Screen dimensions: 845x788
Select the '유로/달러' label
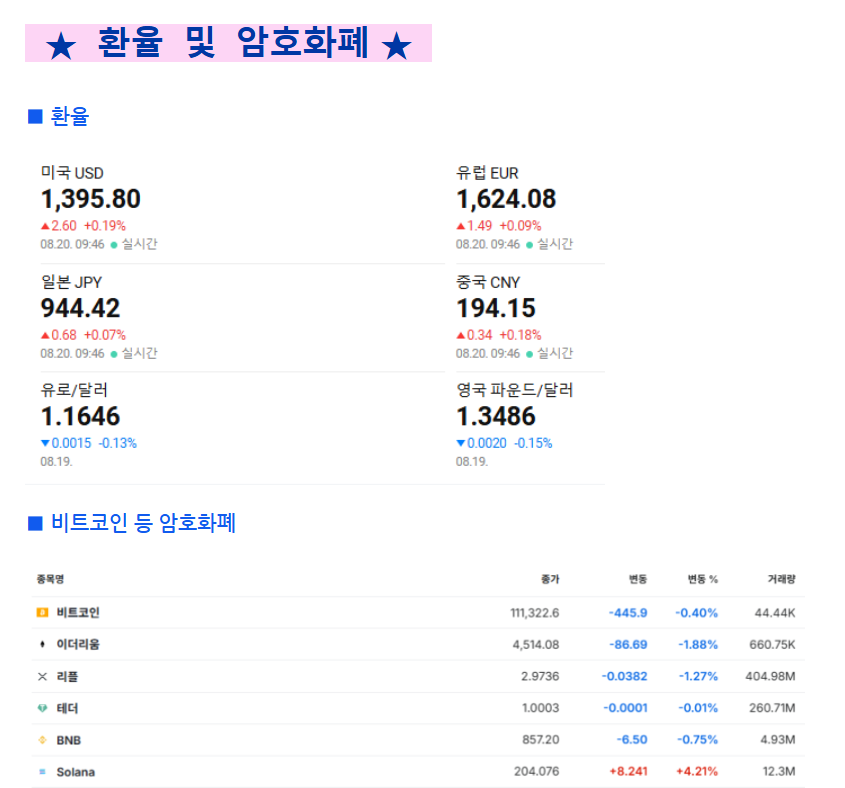pyautogui.click(x=74, y=390)
